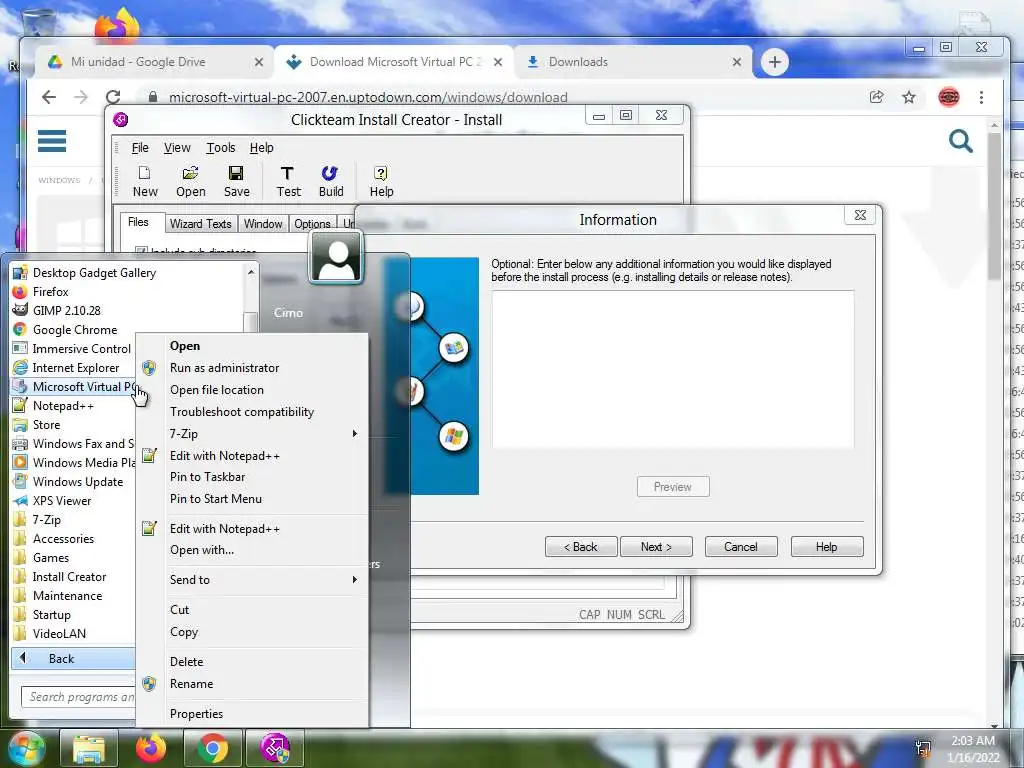Click the Search programs field in Start menu

pos(78,697)
